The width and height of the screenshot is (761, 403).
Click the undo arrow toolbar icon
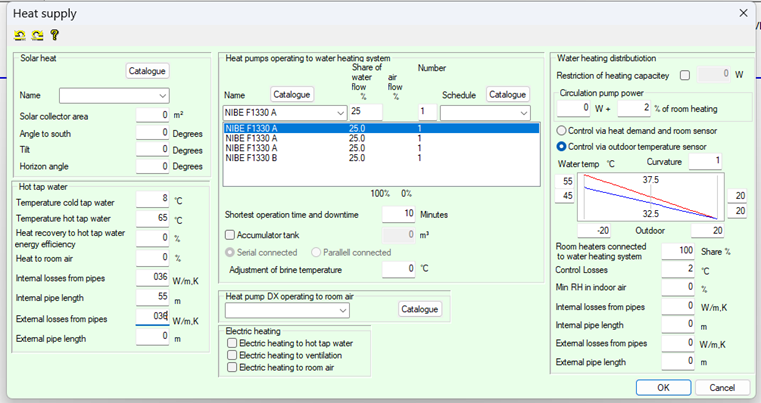[20, 35]
